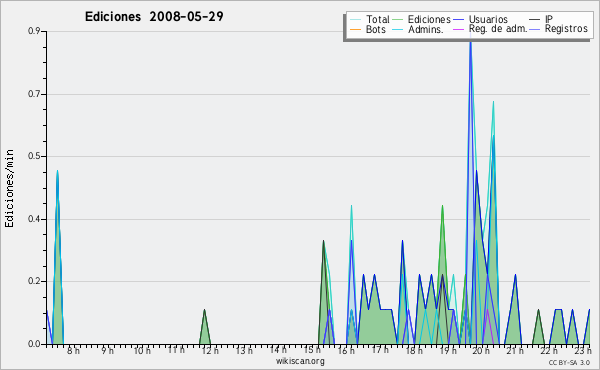600x370 pixels.
Task: Click the '20 h' x-axis label
Action: (x=481, y=350)
